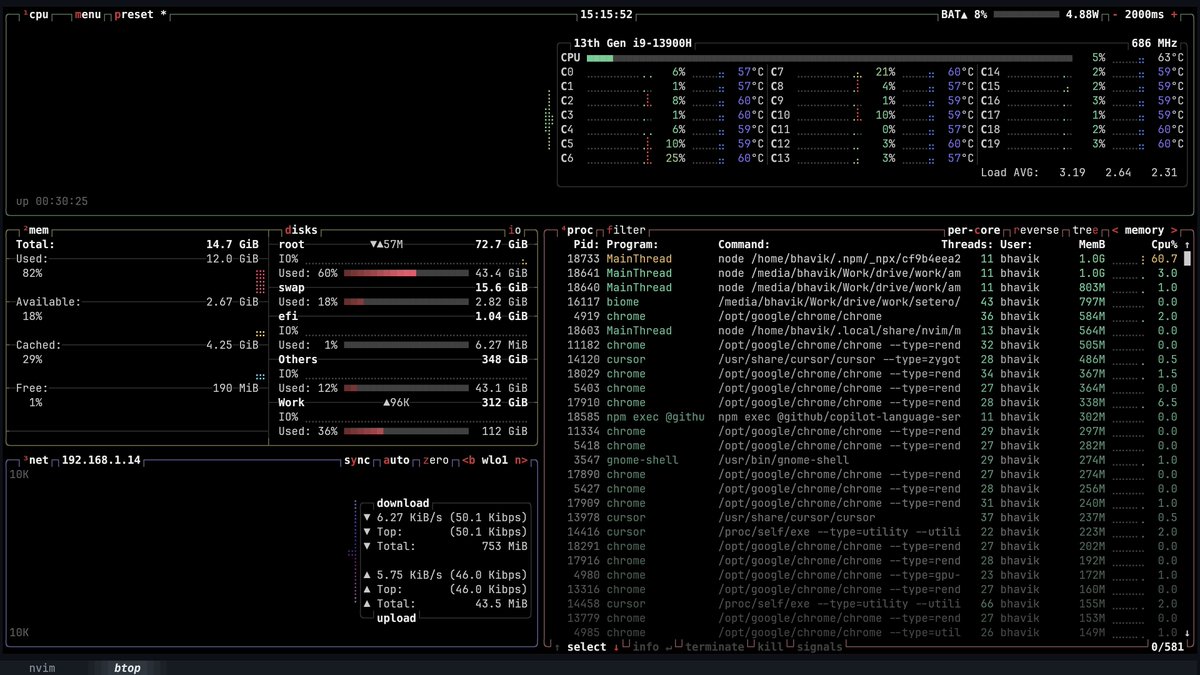Toggle io mode in disks panel
1200x675 pixels.
[x=515, y=230]
